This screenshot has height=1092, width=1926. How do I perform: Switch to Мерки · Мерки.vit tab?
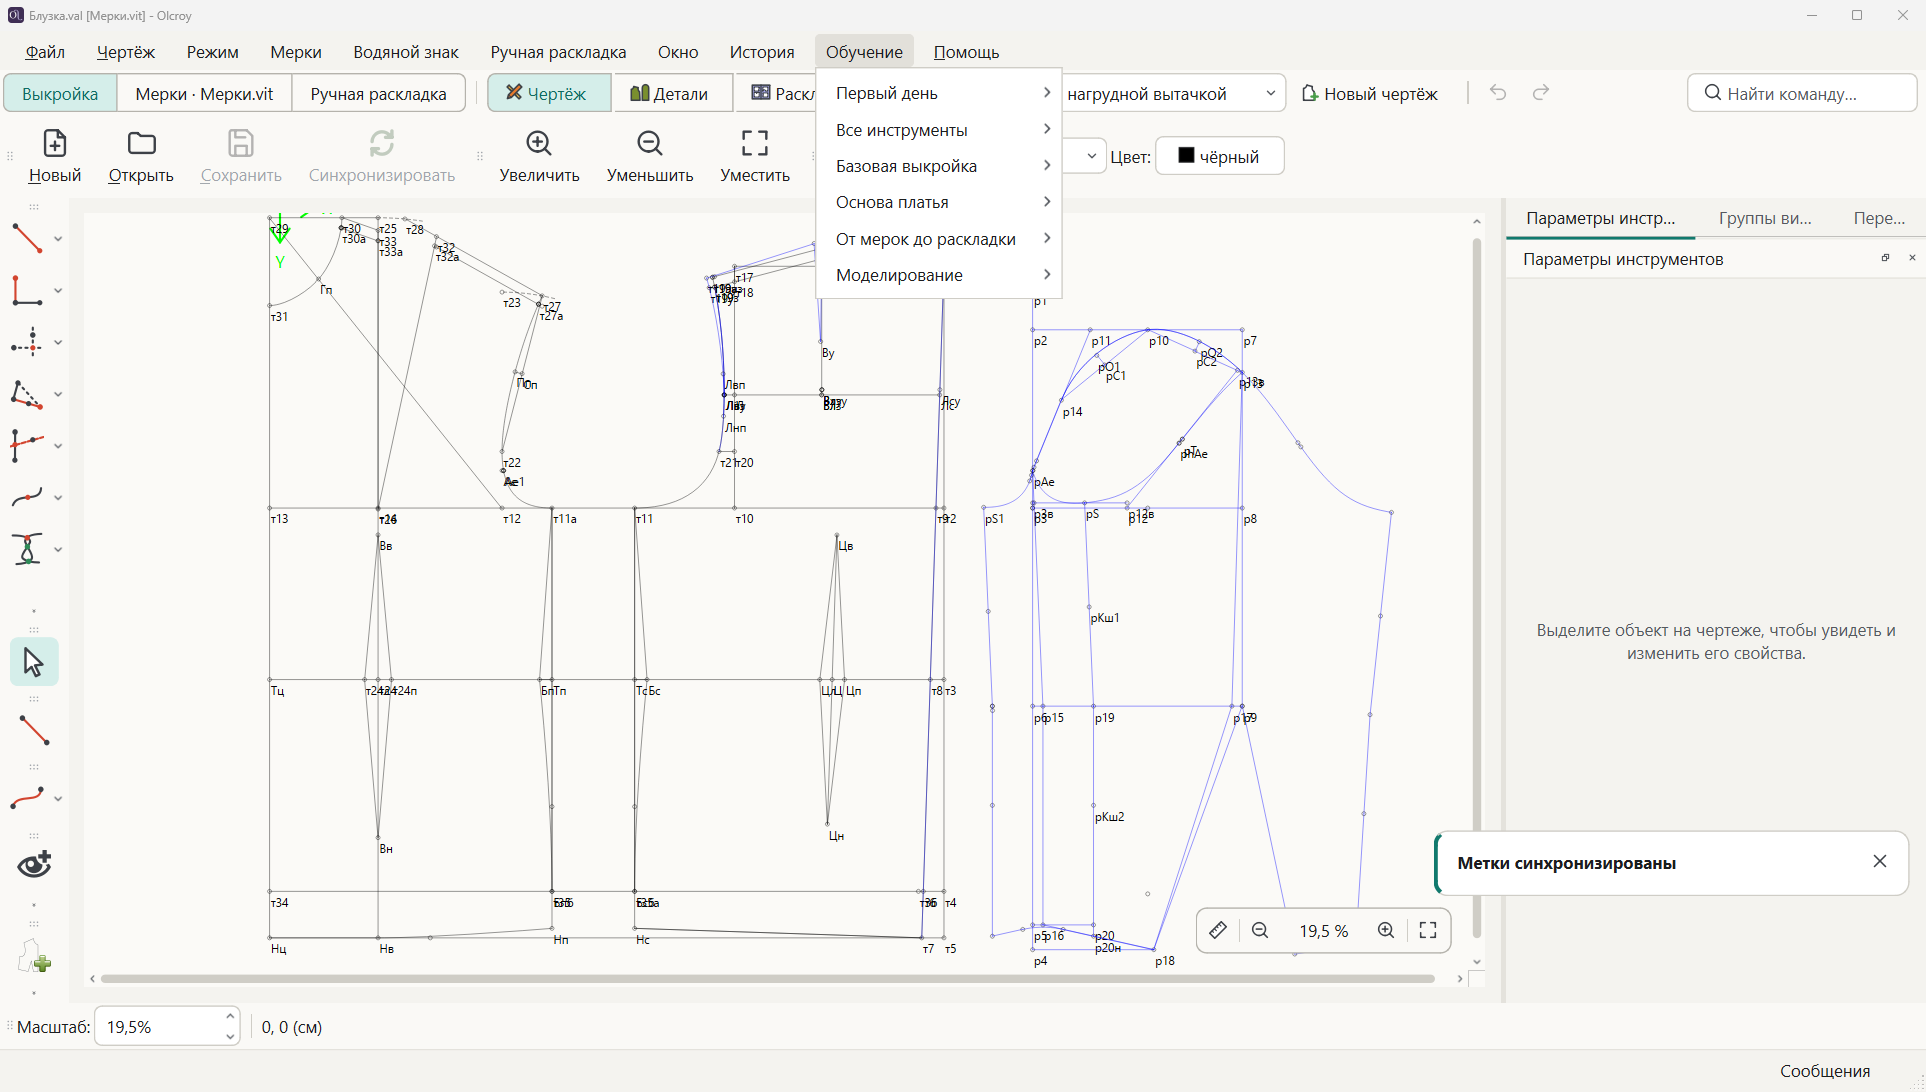(x=204, y=93)
